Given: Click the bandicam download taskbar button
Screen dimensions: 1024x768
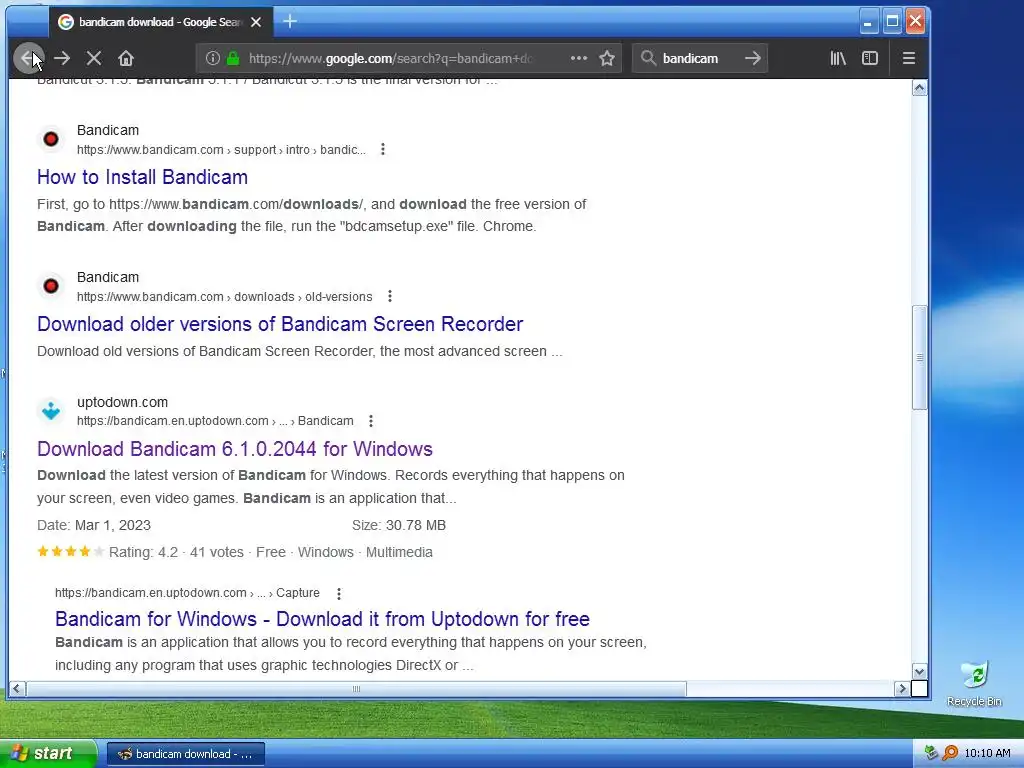Looking at the screenshot, I should tap(185, 754).
